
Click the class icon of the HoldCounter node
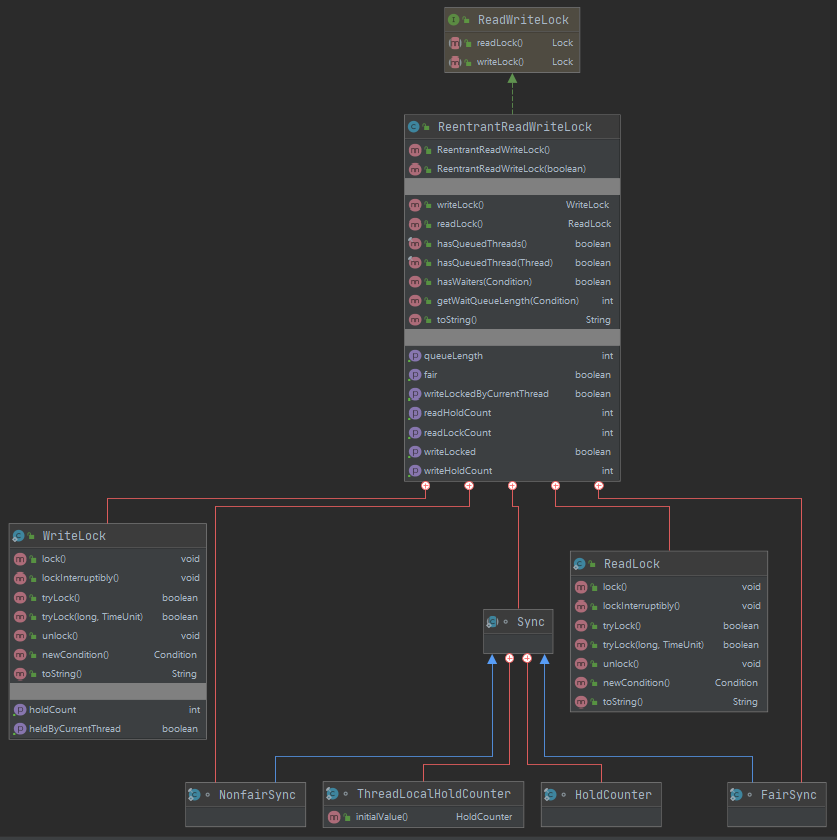(x=550, y=794)
